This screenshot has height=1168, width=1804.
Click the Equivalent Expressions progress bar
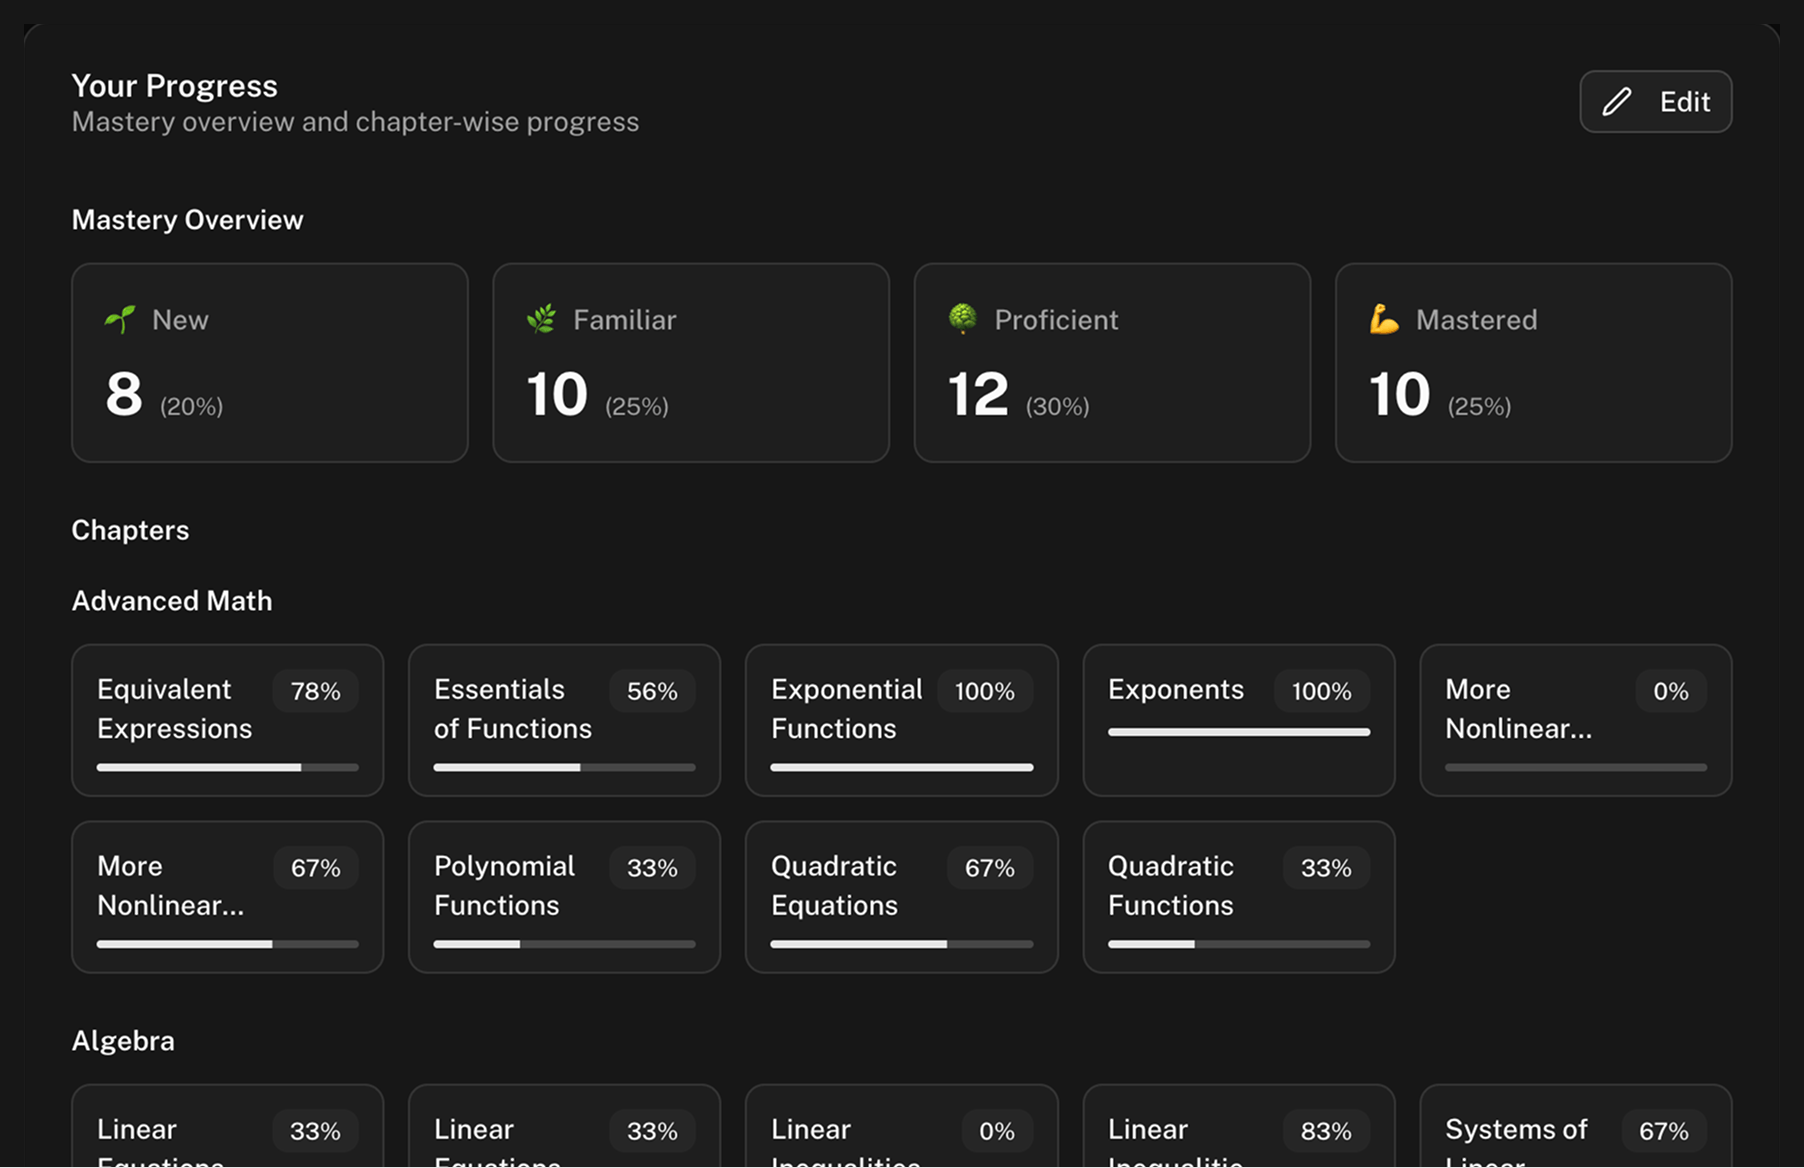tap(227, 767)
